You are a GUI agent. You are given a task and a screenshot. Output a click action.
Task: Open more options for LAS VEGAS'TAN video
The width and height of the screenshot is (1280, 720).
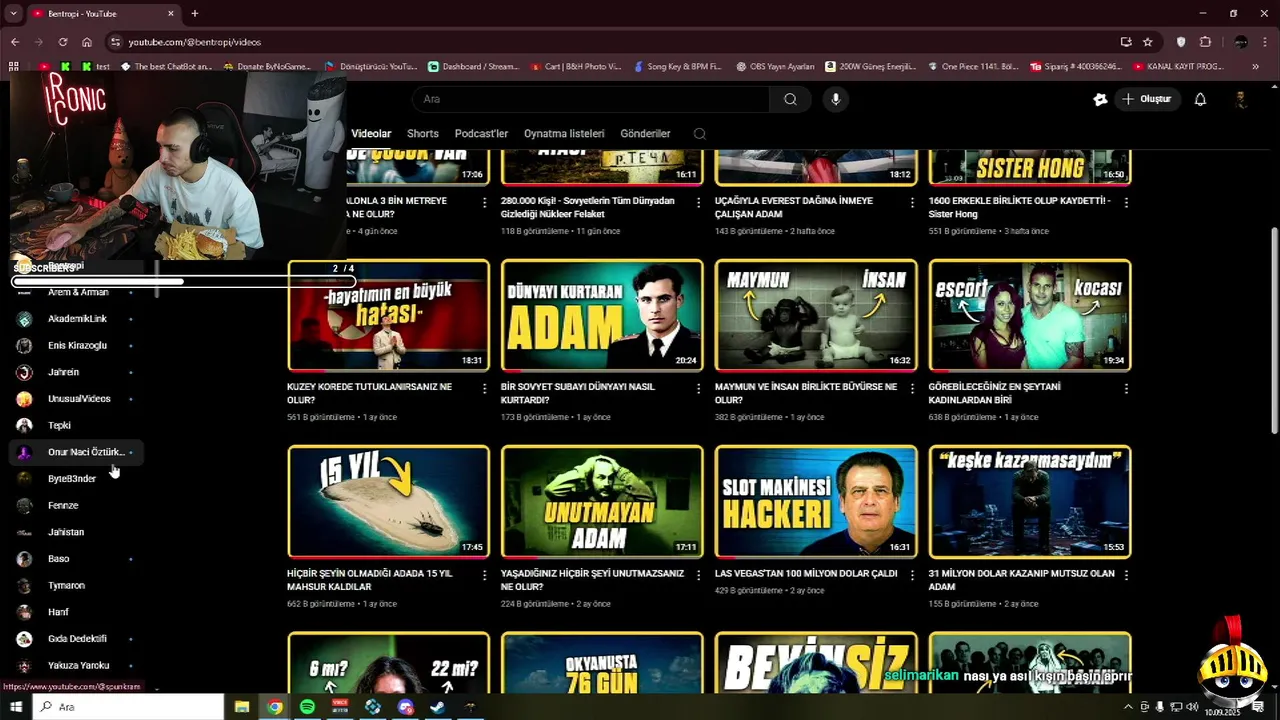pyautogui.click(x=912, y=575)
